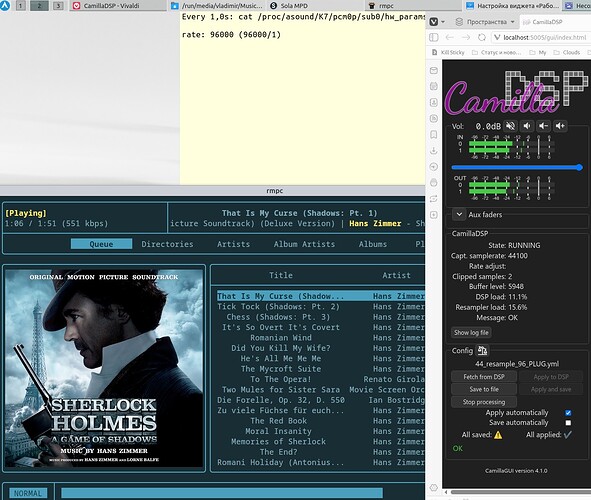Expand the Aux faders section
This screenshot has height=500, width=591.
pos(459,214)
